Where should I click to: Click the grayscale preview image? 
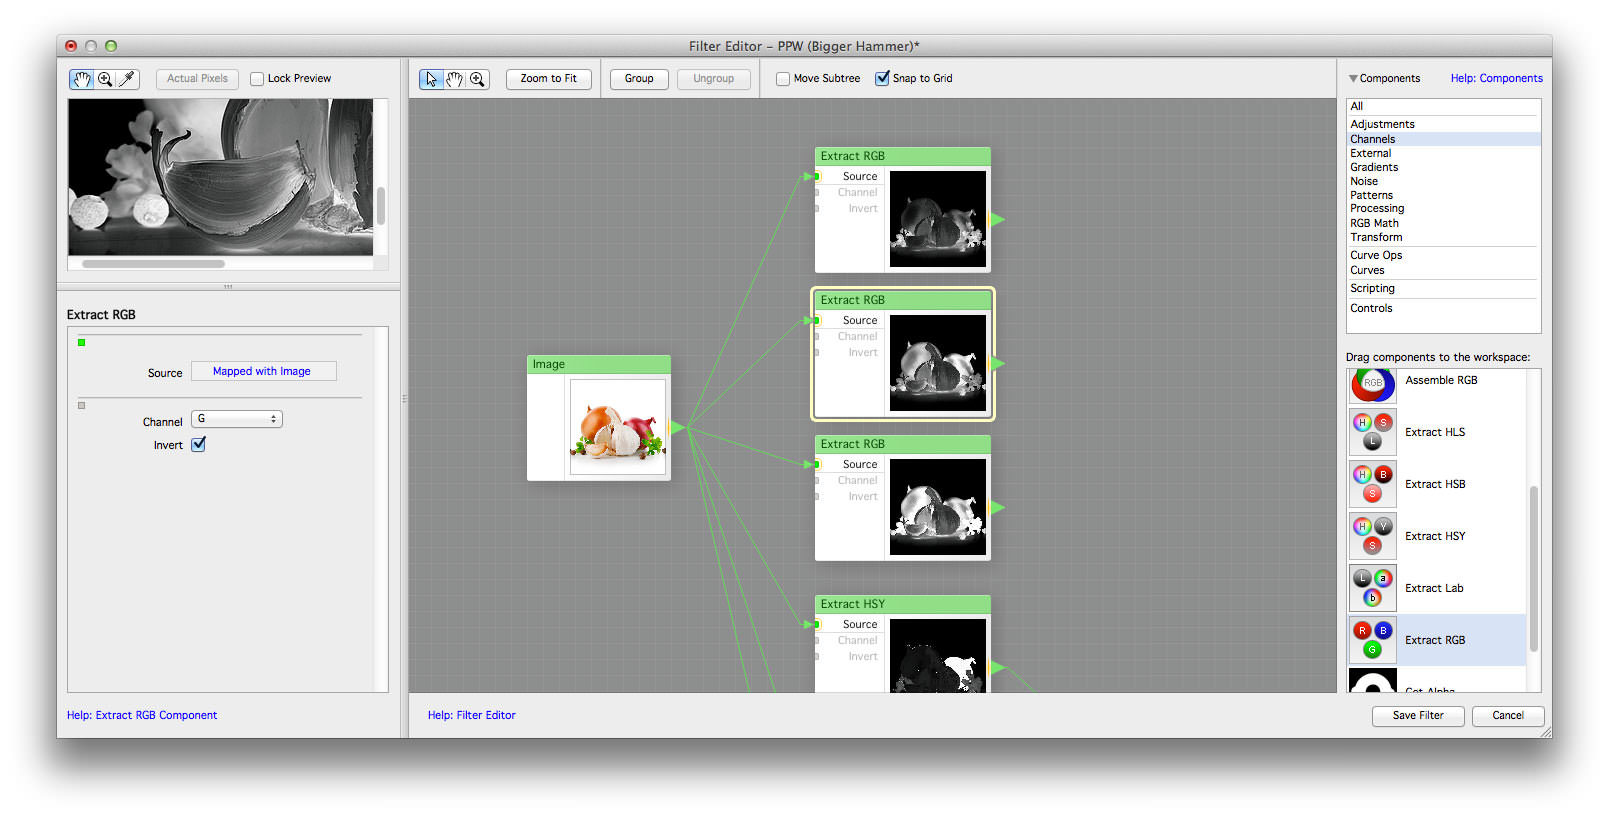[220, 177]
